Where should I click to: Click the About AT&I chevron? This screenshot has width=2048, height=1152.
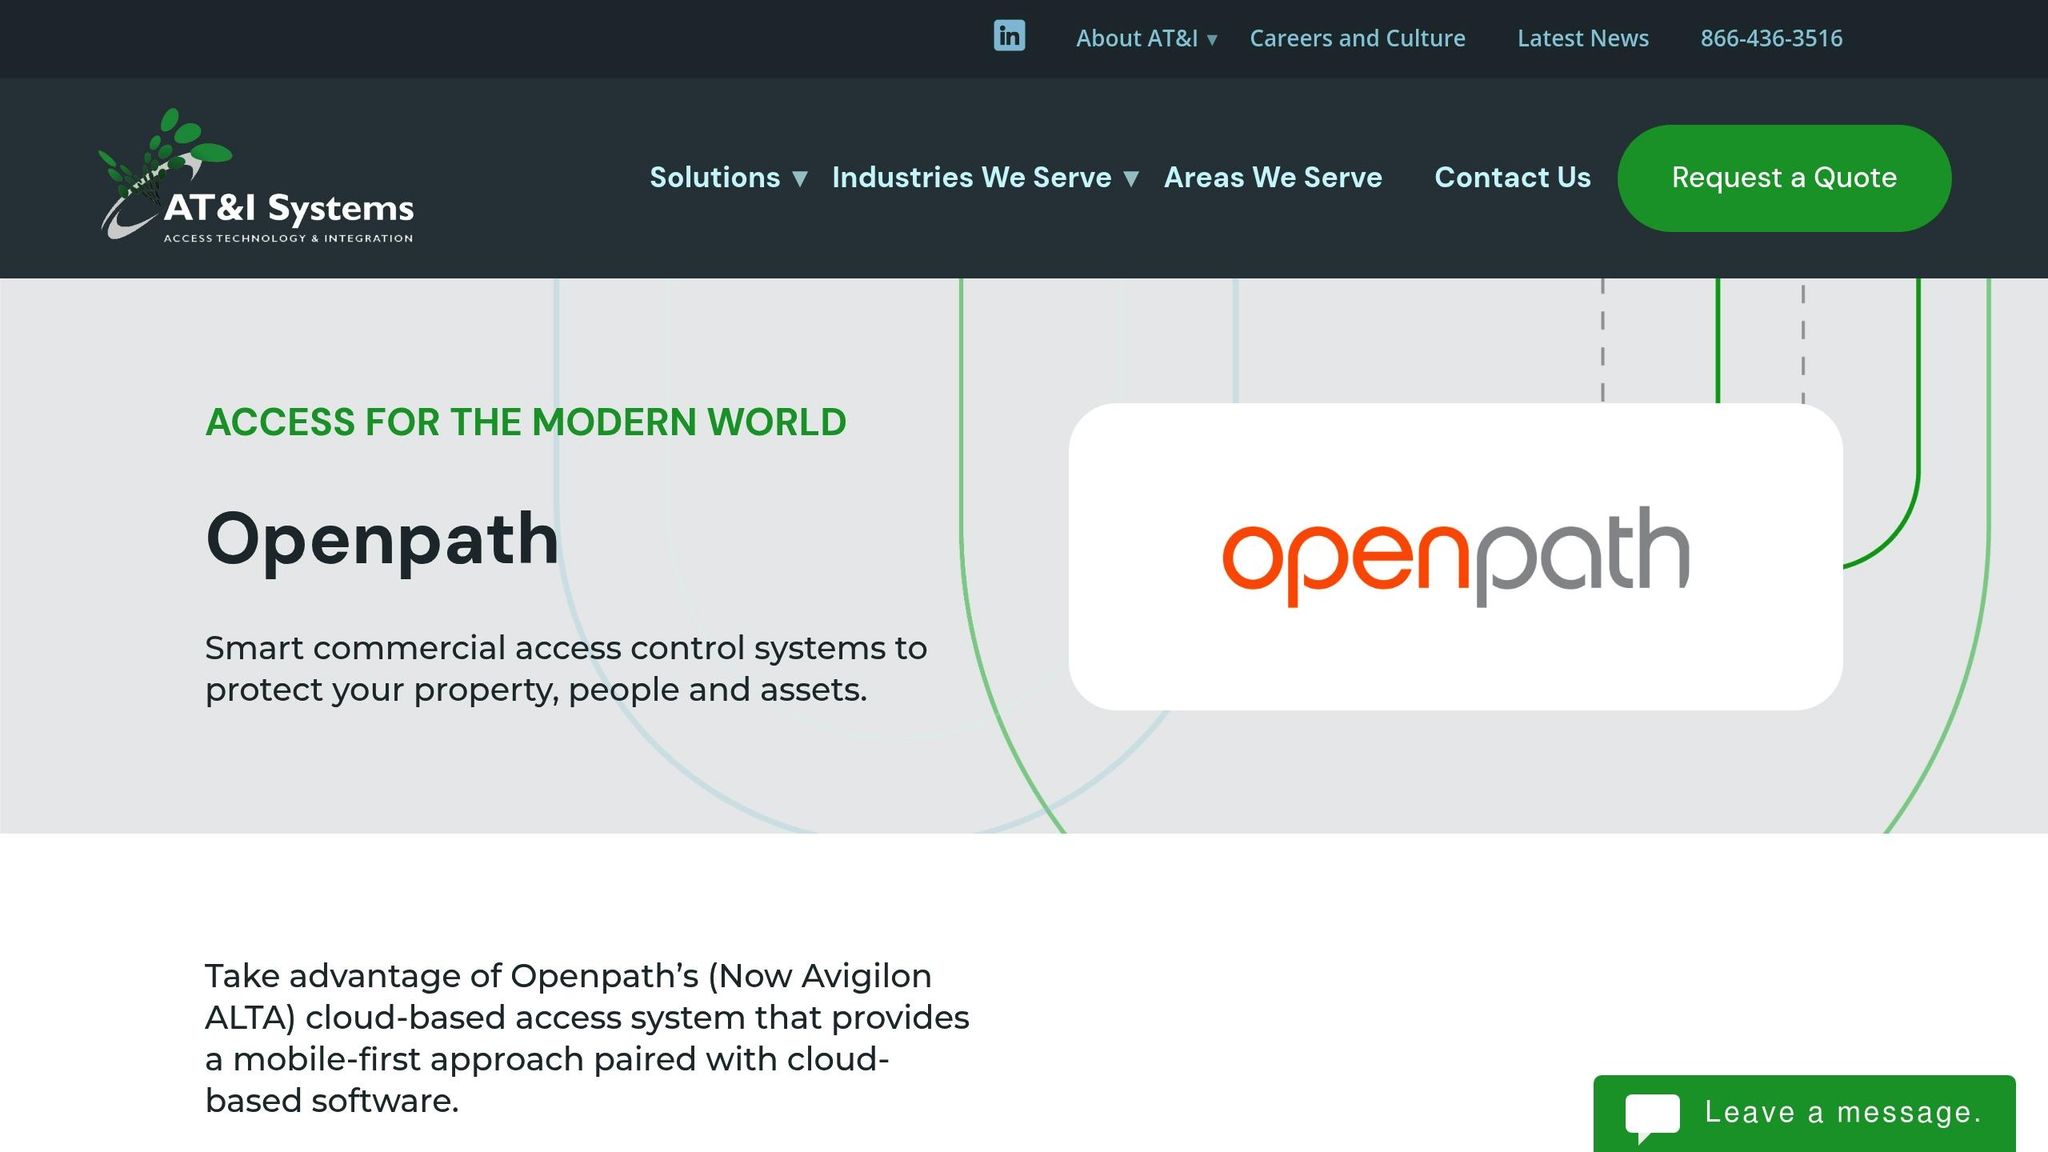[1213, 40]
